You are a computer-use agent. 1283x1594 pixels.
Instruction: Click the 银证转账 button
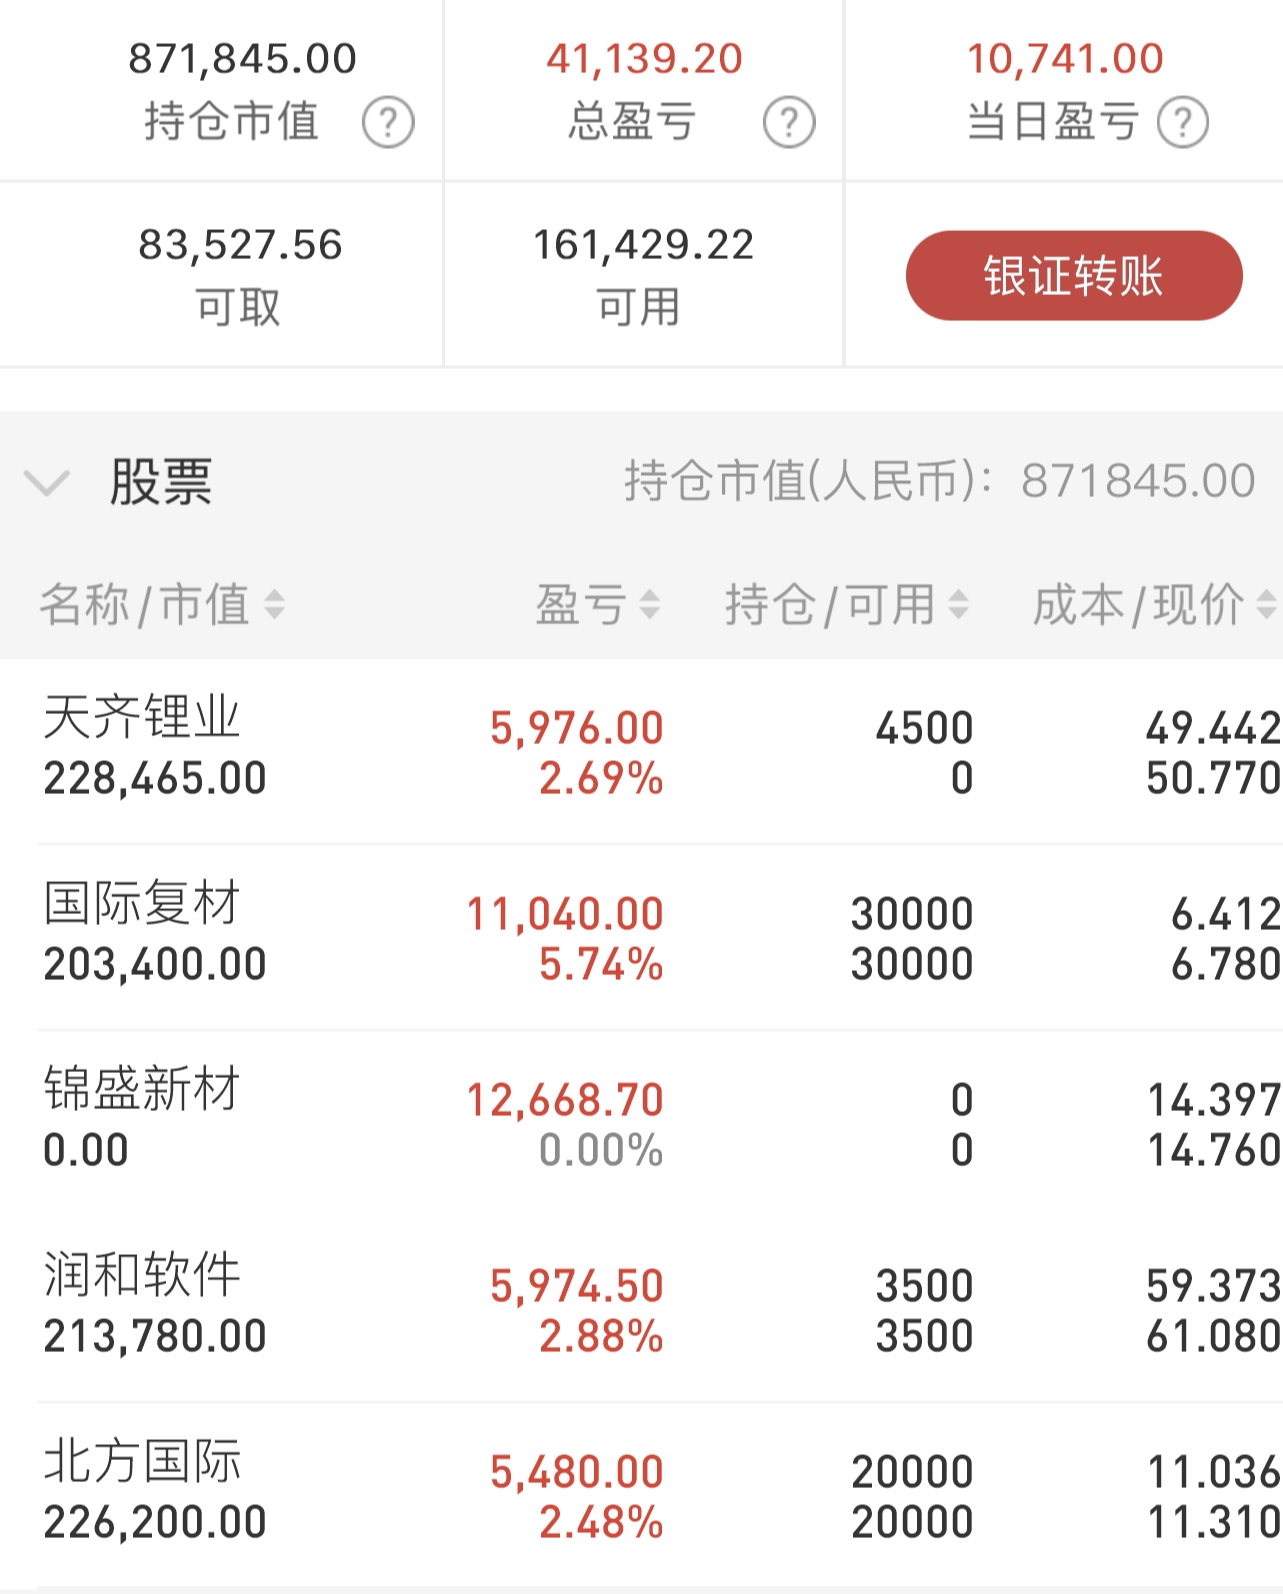coord(1073,276)
